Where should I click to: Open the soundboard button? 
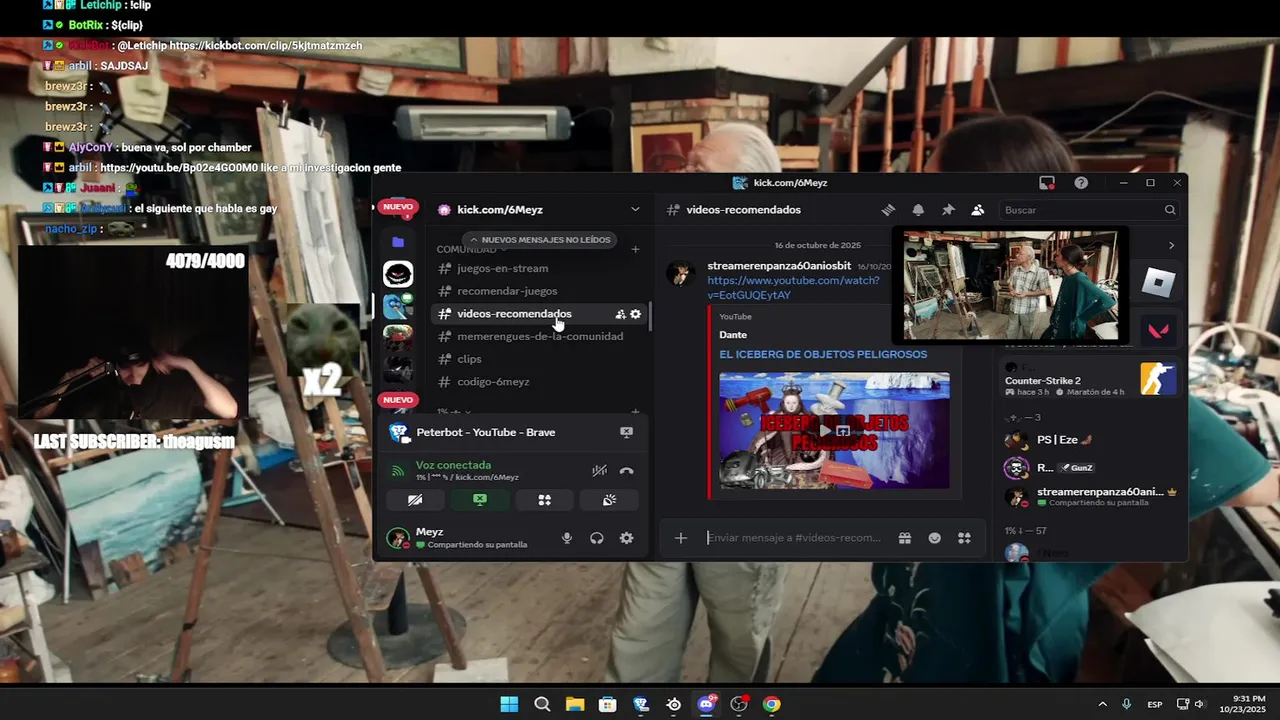point(609,500)
